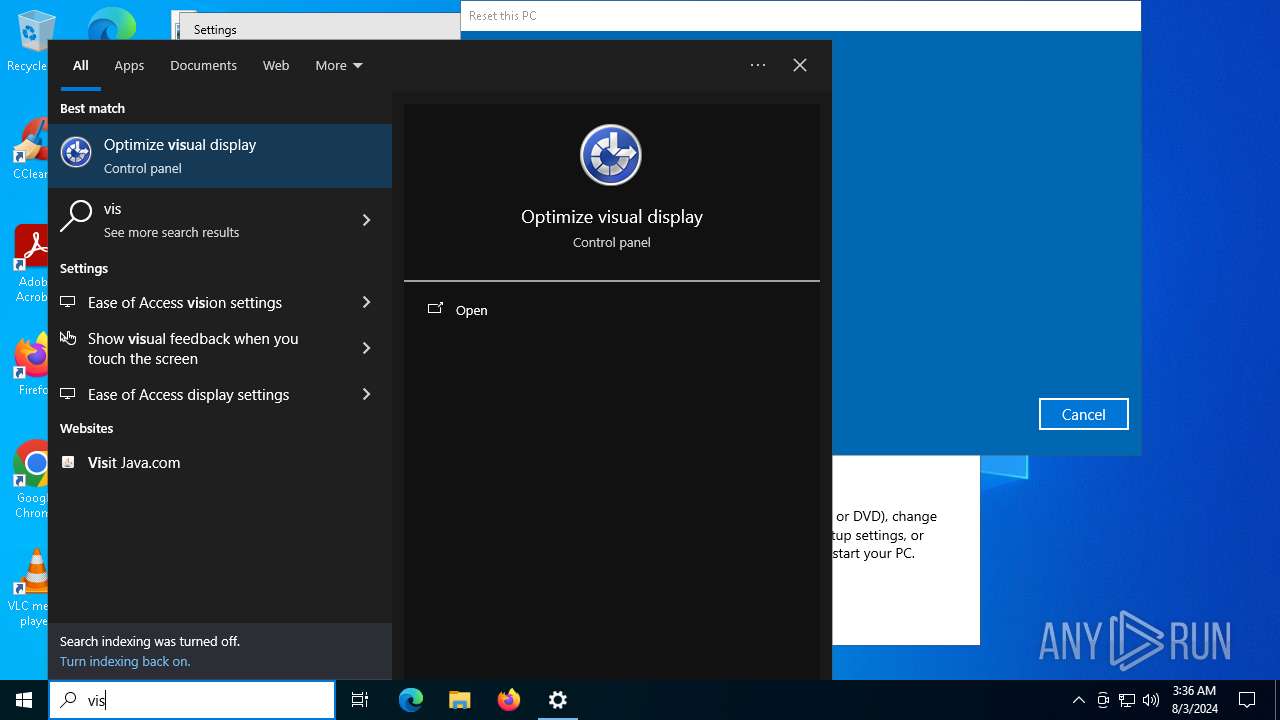The width and height of the screenshot is (1280, 720).
Task: Switch to the Web search tab
Action: click(x=276, y=65)
